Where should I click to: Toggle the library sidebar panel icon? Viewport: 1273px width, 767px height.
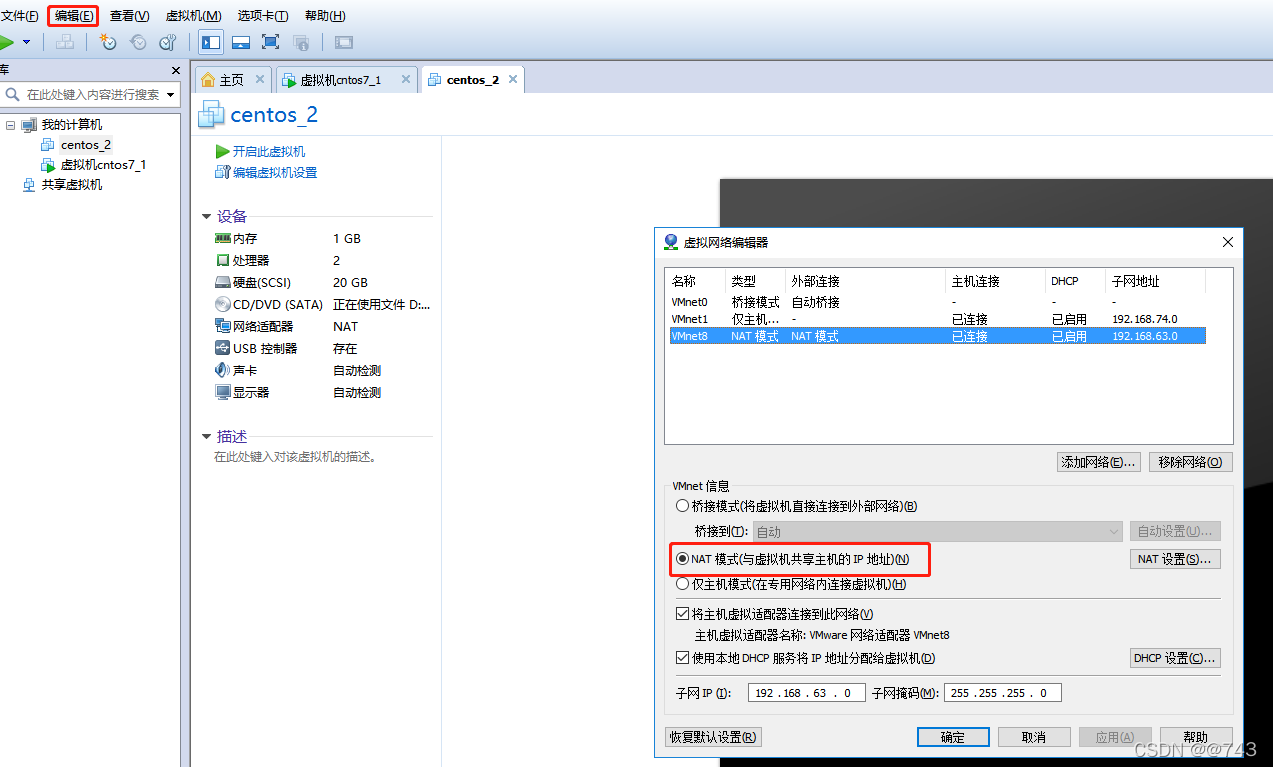210,42
